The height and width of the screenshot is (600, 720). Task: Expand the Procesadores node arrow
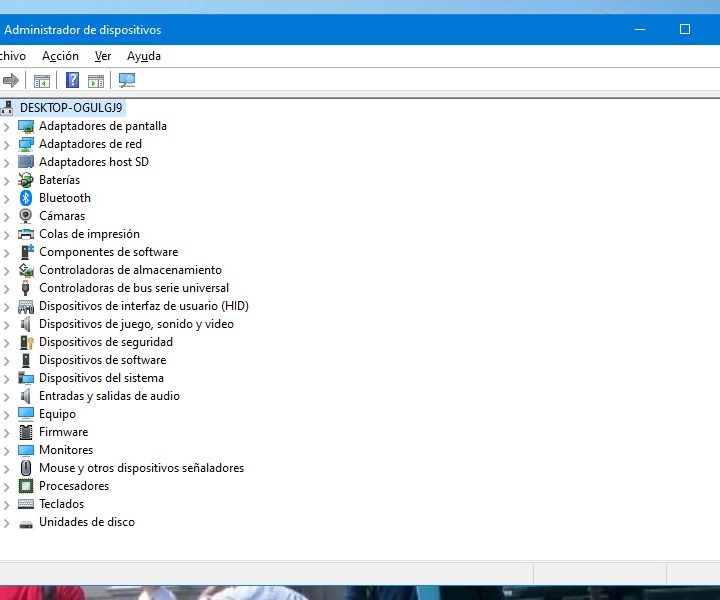click(x=6, y=487)
